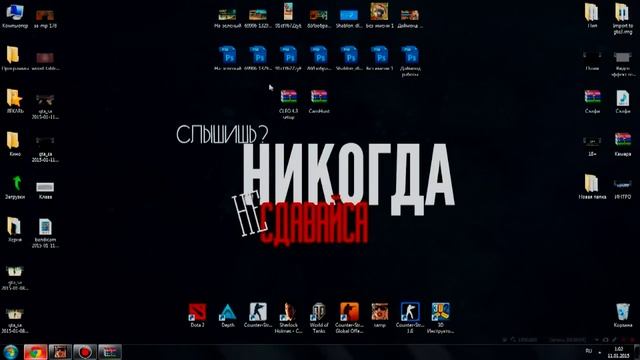
Task: Open the samp shortcut icon
Action: 380,315
